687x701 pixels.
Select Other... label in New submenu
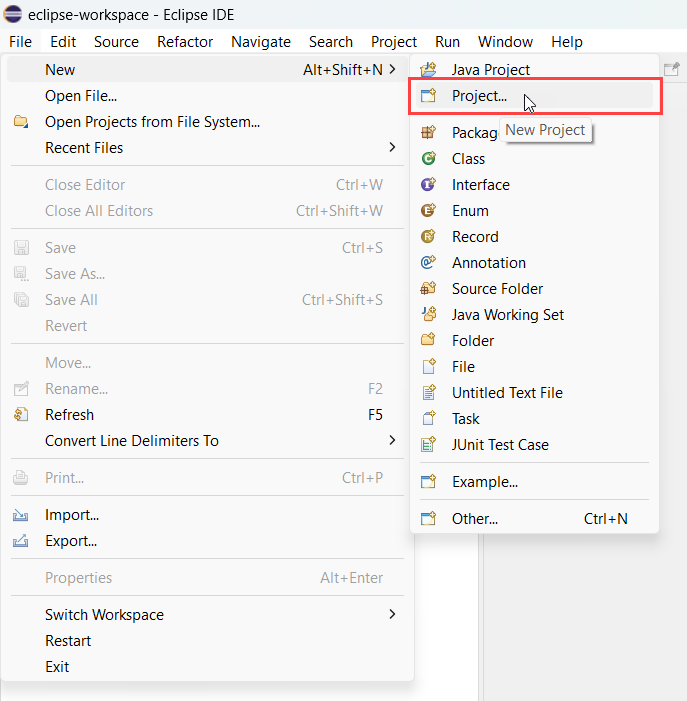coord(475,519)
